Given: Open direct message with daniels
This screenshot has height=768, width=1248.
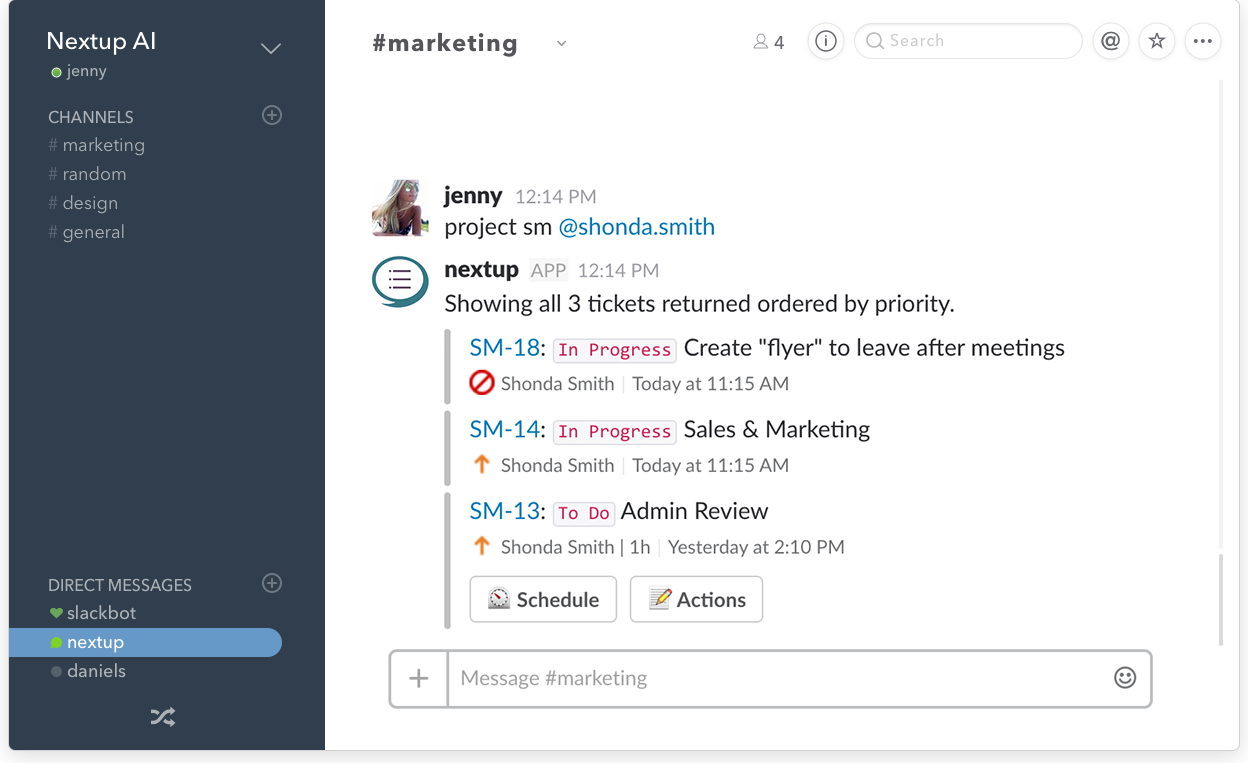Looking at the screenshot, I should [x=96, y=671].
